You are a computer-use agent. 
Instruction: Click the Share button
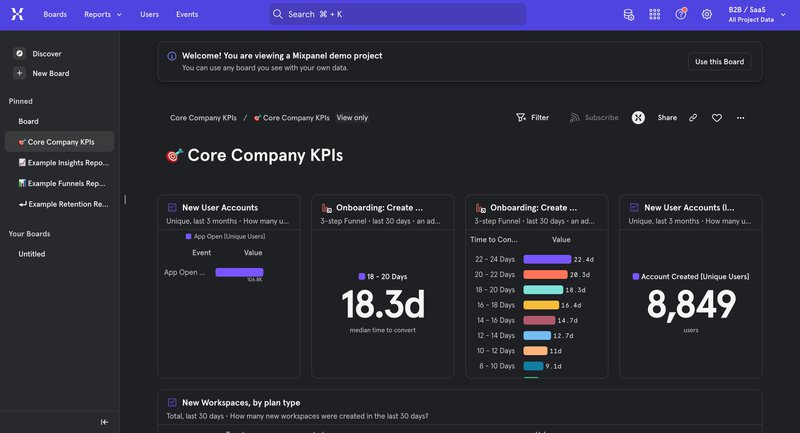pyautogui.click(x=667, y=118)
